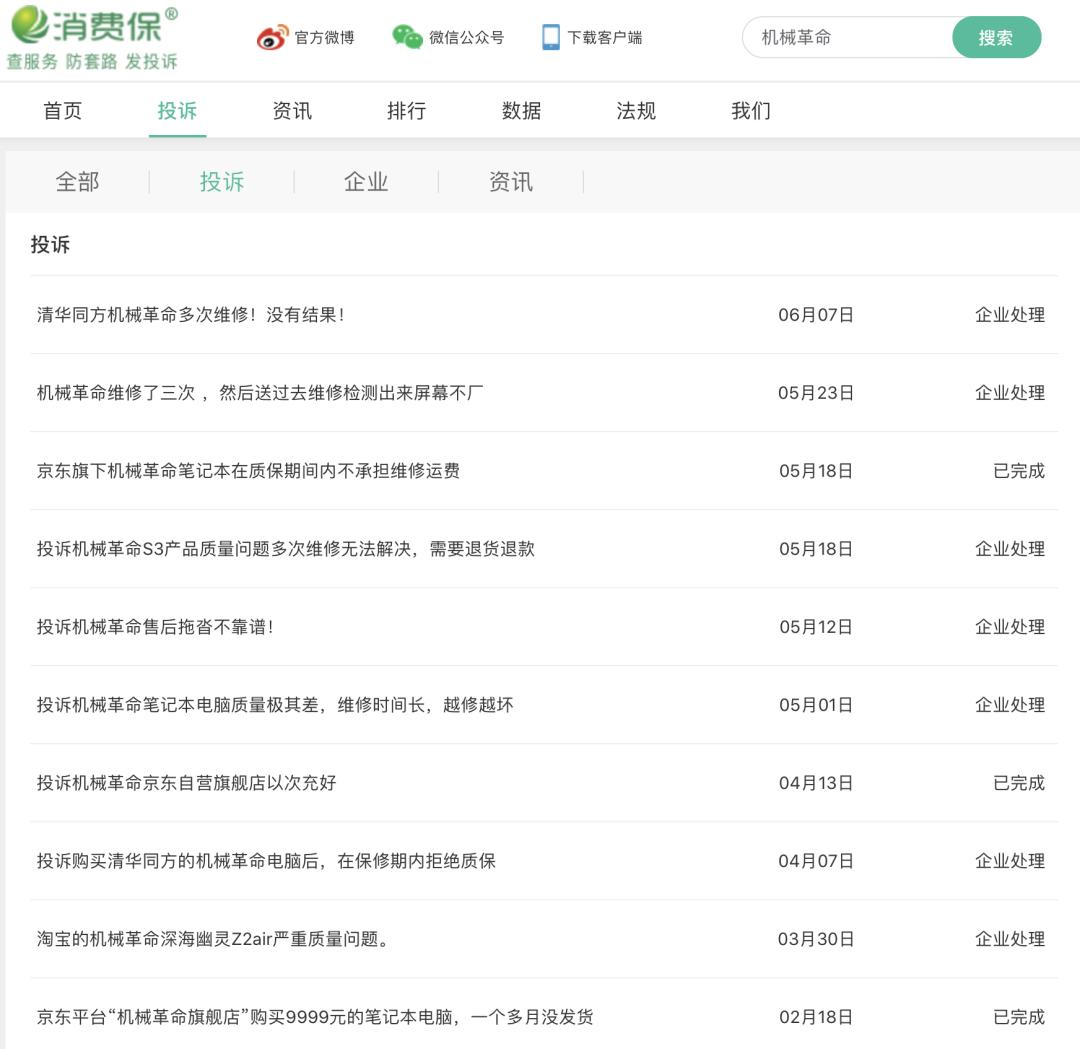Click the date 06月07日
The image size is (1080, 1049).
pyautogui.click(x=816, y=315)
